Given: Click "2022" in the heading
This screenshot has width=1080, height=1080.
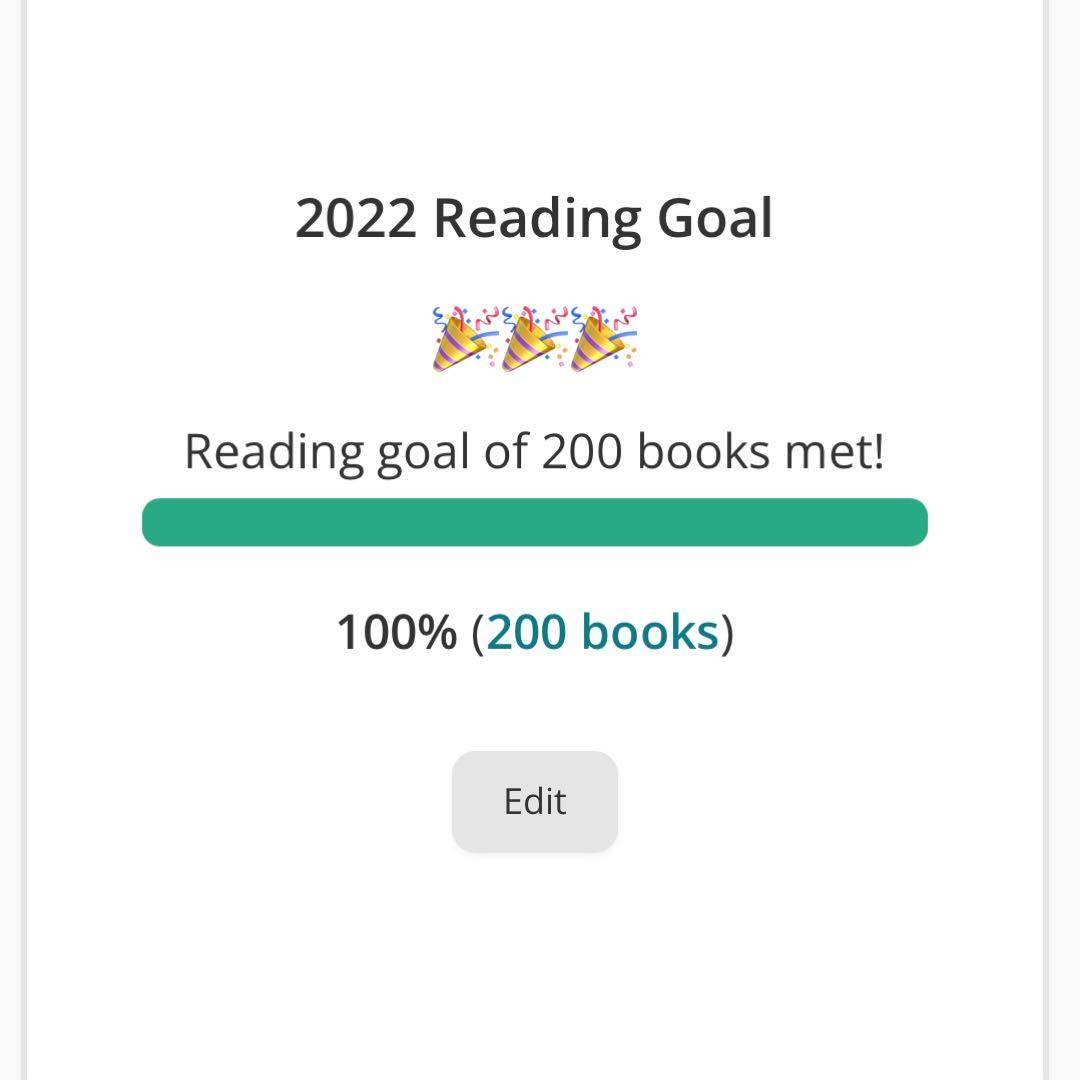Looking at the screenshot, I should [355, 218].
